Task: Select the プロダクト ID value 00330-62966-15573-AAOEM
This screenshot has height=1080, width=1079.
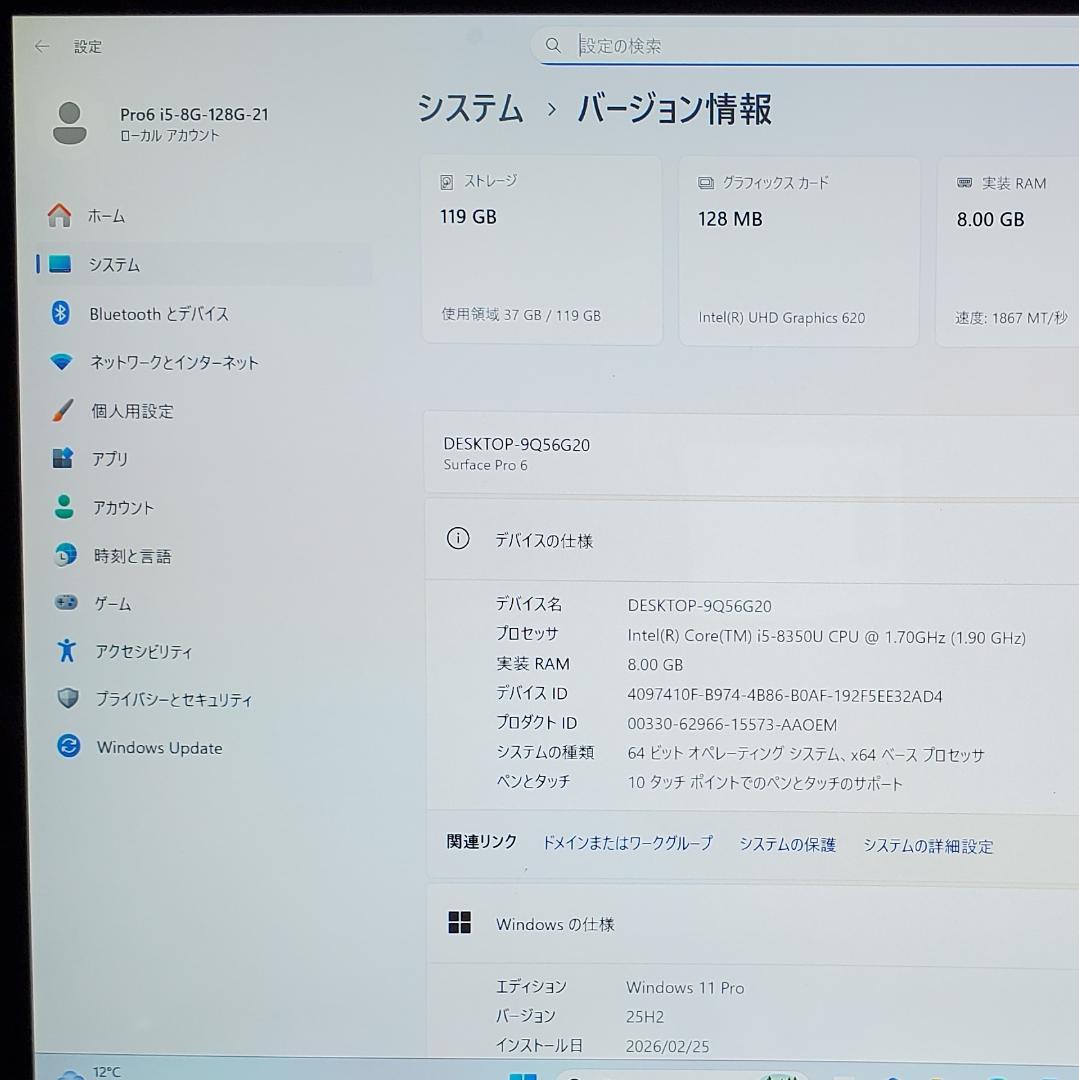Action: point(732,725)
